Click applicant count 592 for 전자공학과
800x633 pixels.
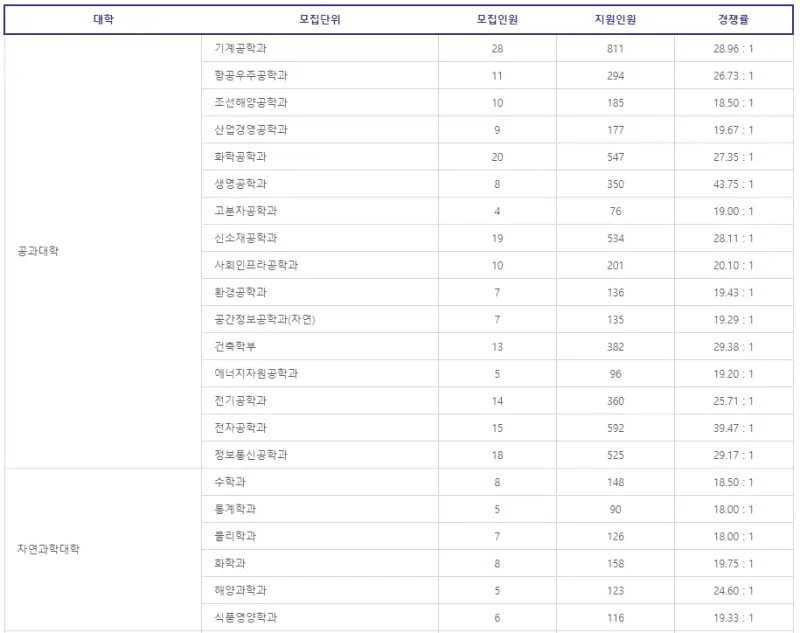tap(615, 428)
